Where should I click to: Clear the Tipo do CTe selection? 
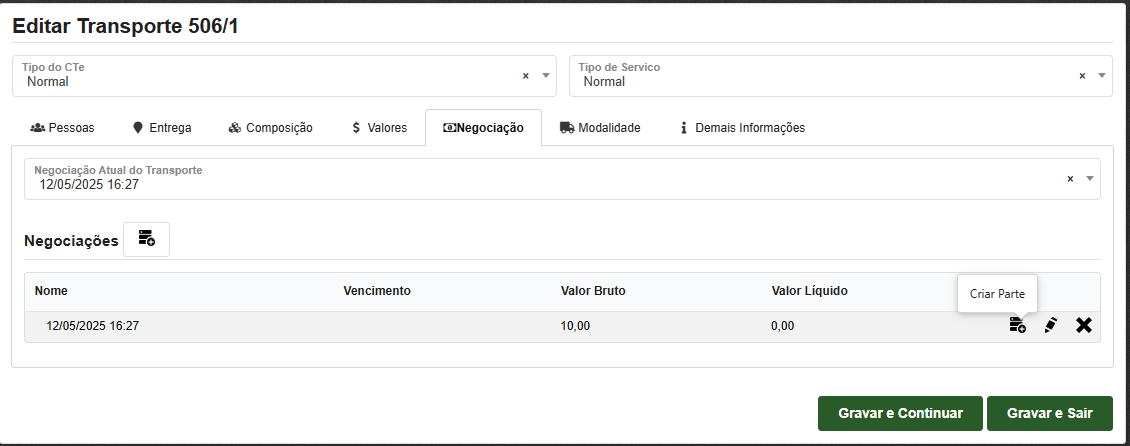526,75
